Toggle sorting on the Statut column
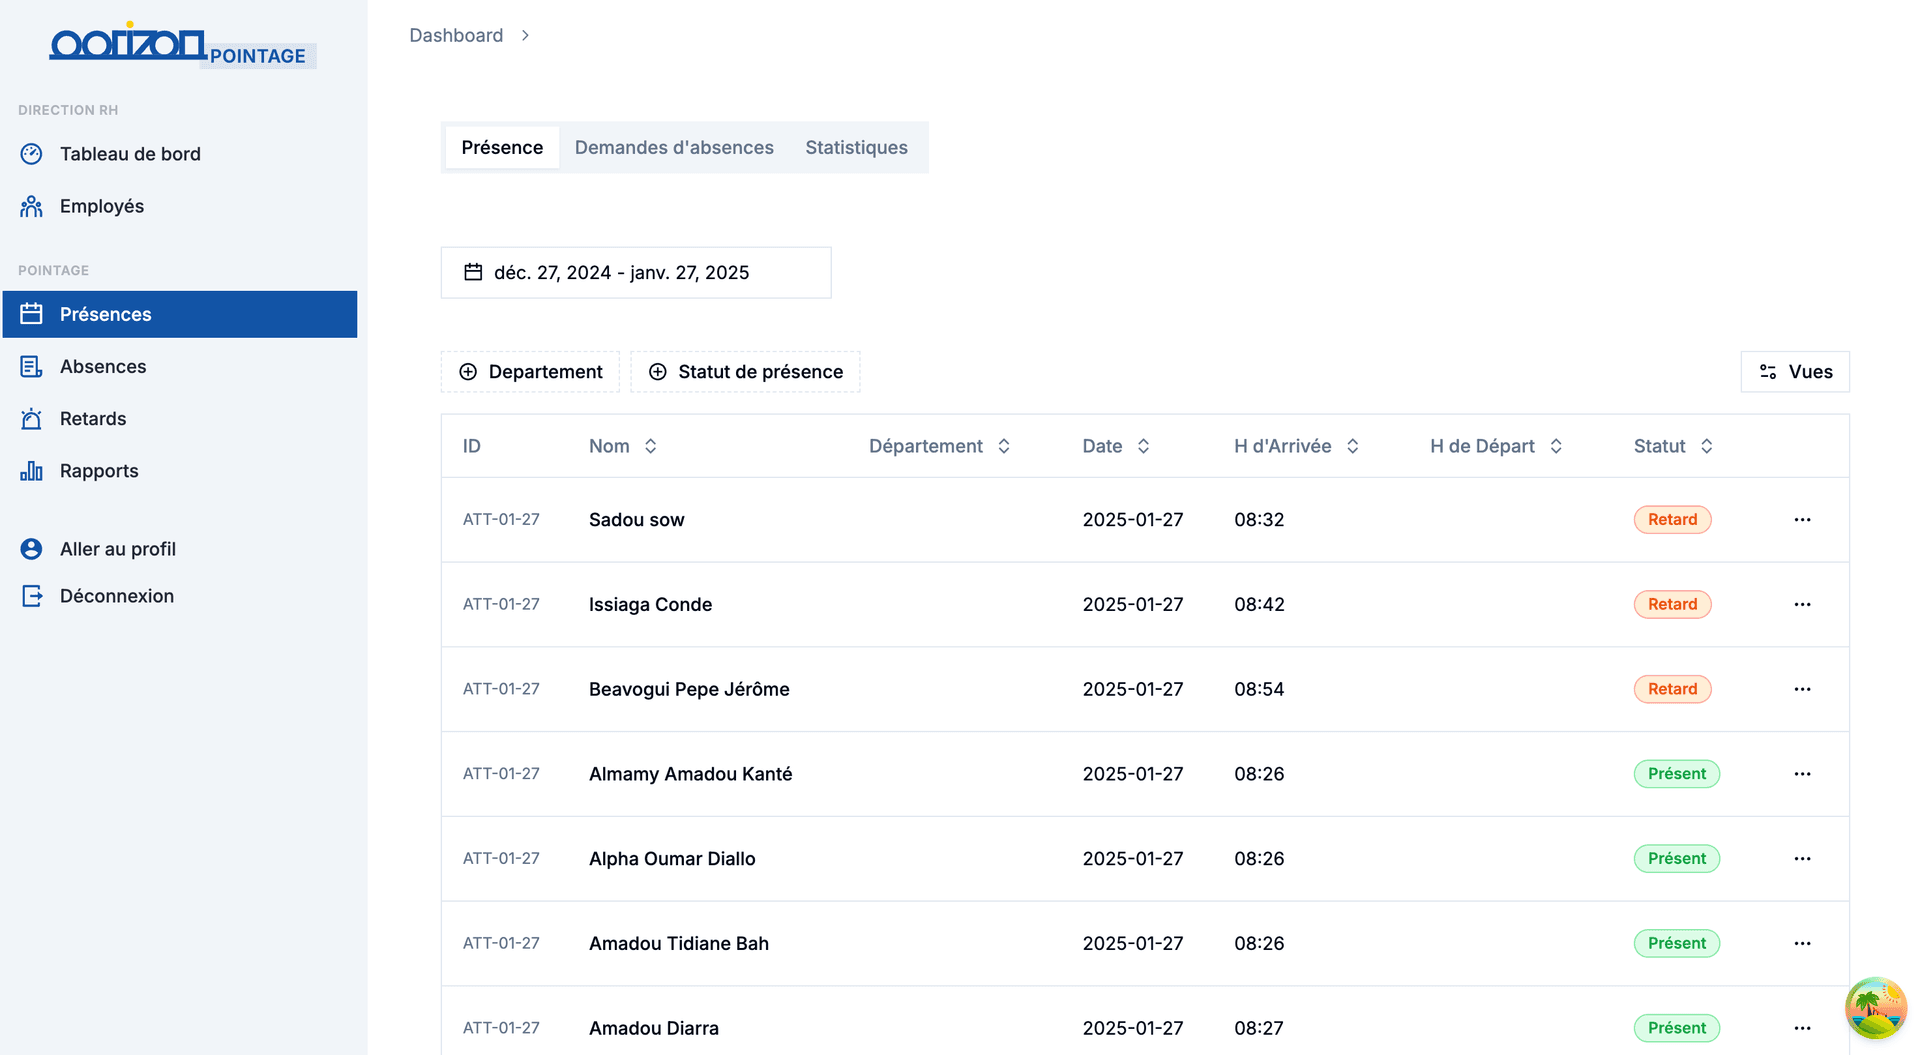The image size is (1920, 1055). click(1706, 446)
